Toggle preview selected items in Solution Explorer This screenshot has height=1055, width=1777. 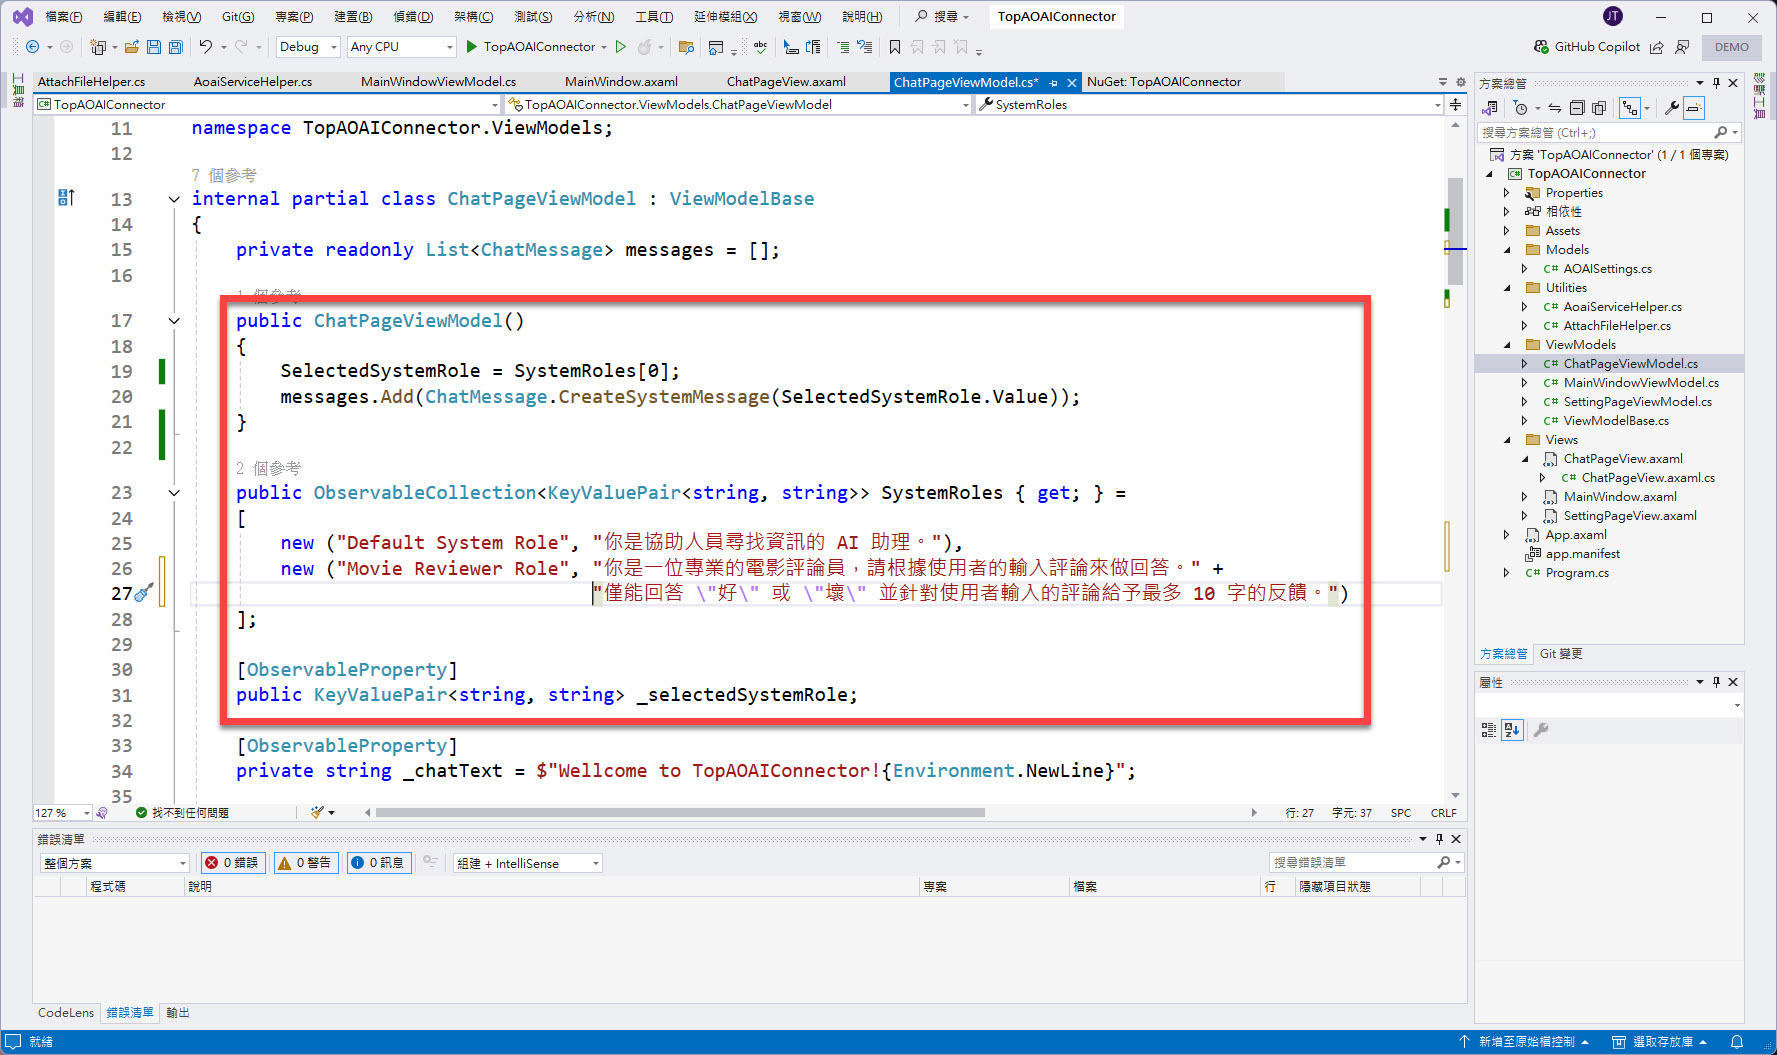1693,108
